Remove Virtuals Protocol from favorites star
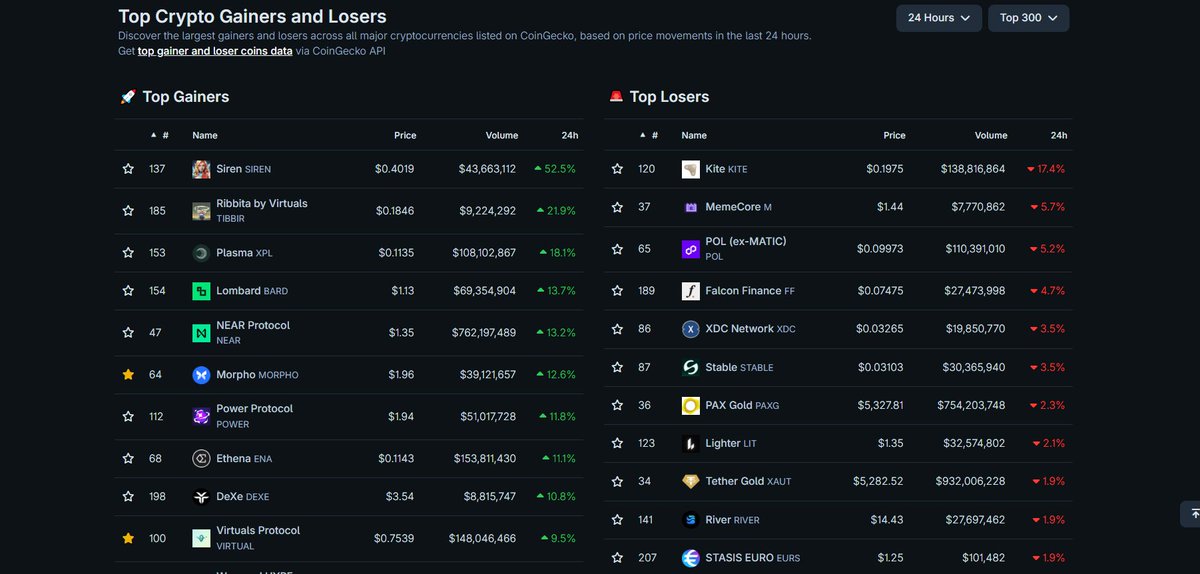Viewport: 1200px width, 574px height. pos(128,538)
